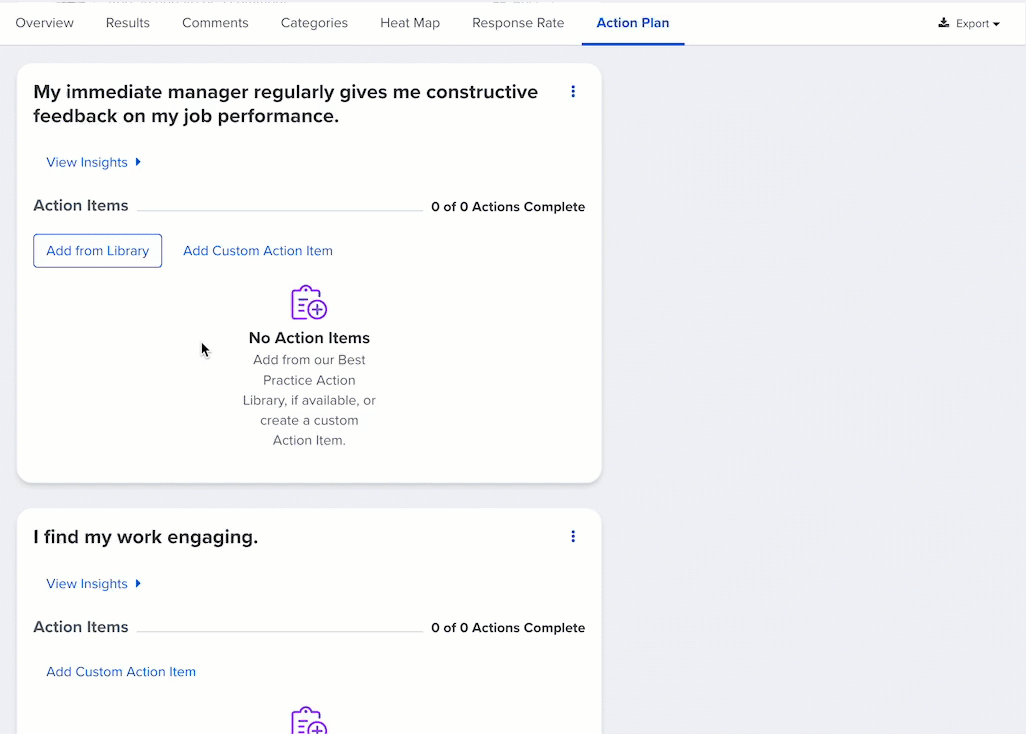
Task: Switch to the Overview tab
Action: (44, 23)
